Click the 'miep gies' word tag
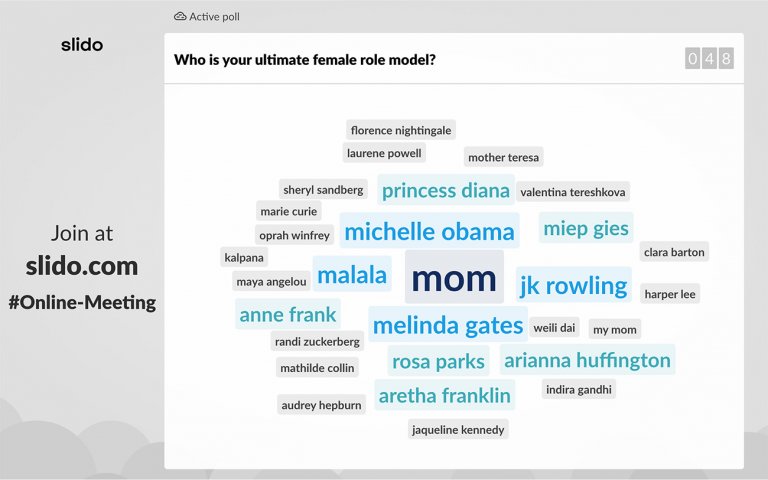 (x=586, y=228)
